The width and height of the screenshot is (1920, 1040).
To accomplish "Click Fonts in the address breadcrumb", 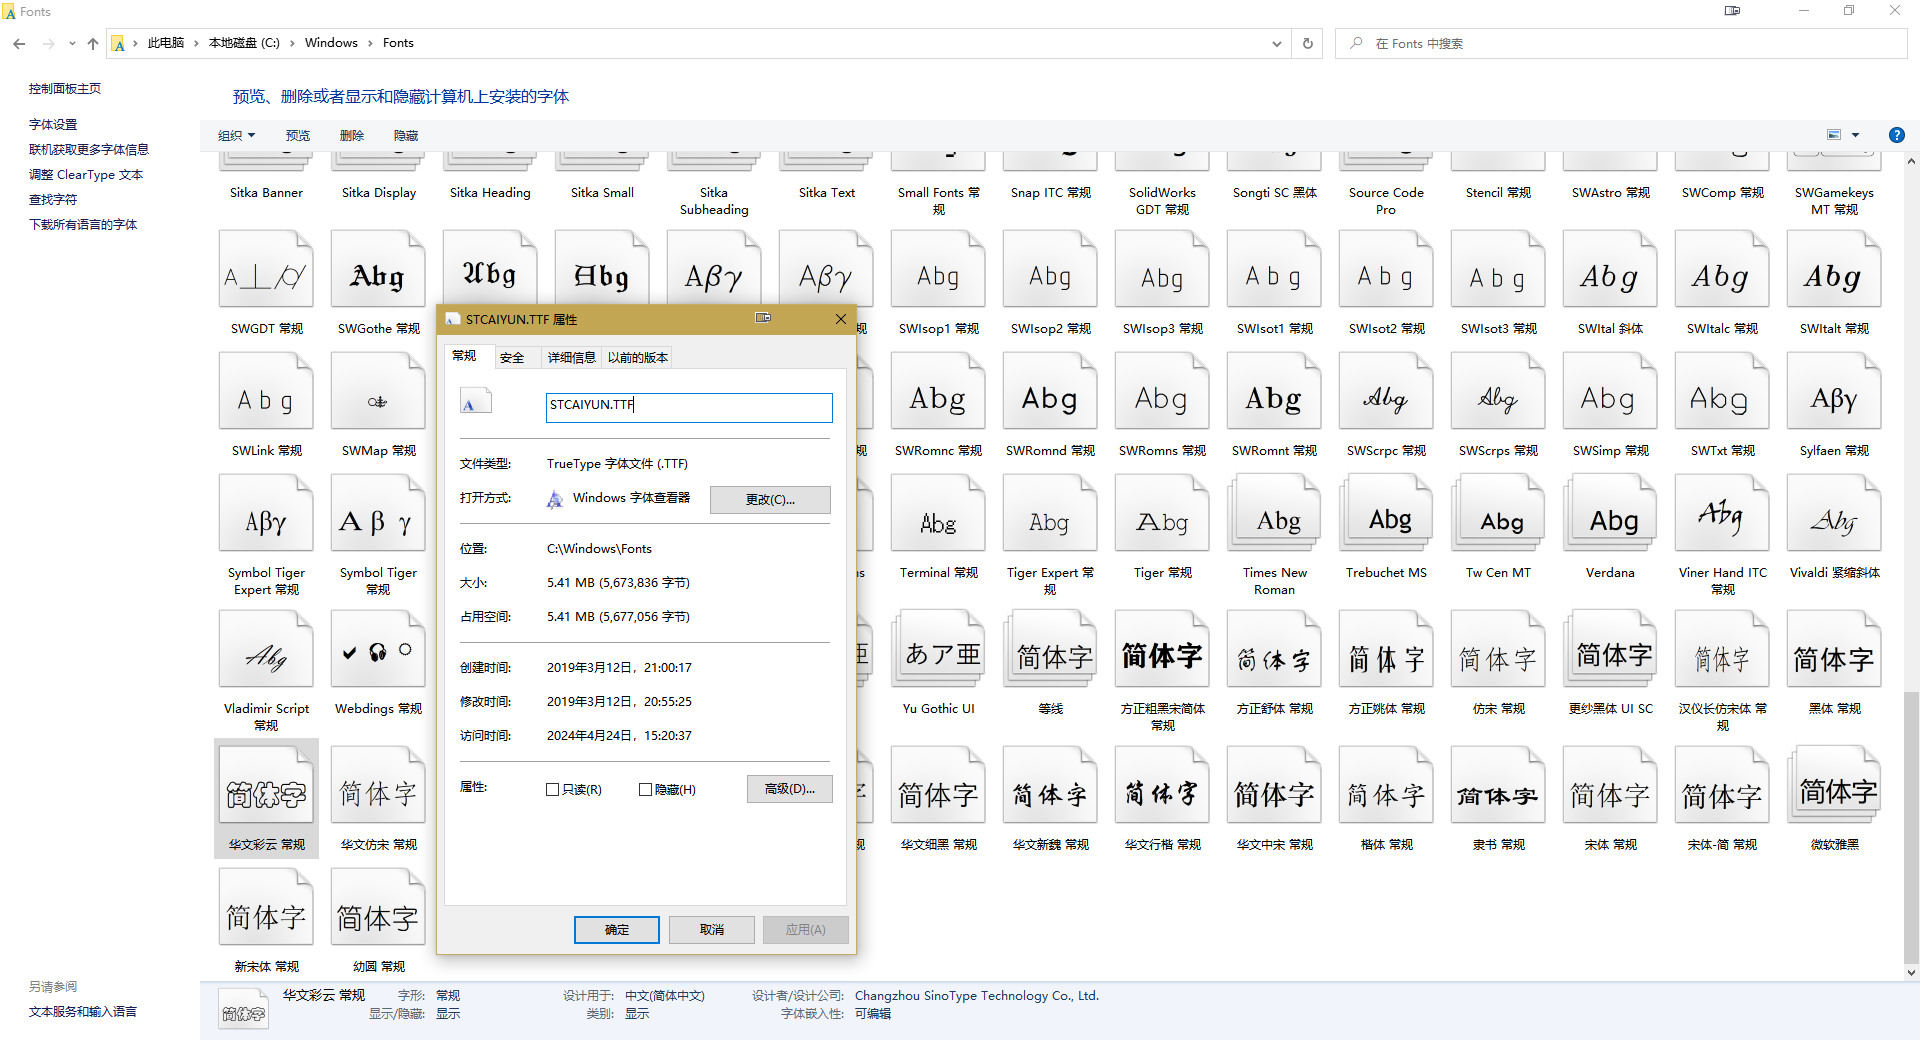I will point(398,43).
